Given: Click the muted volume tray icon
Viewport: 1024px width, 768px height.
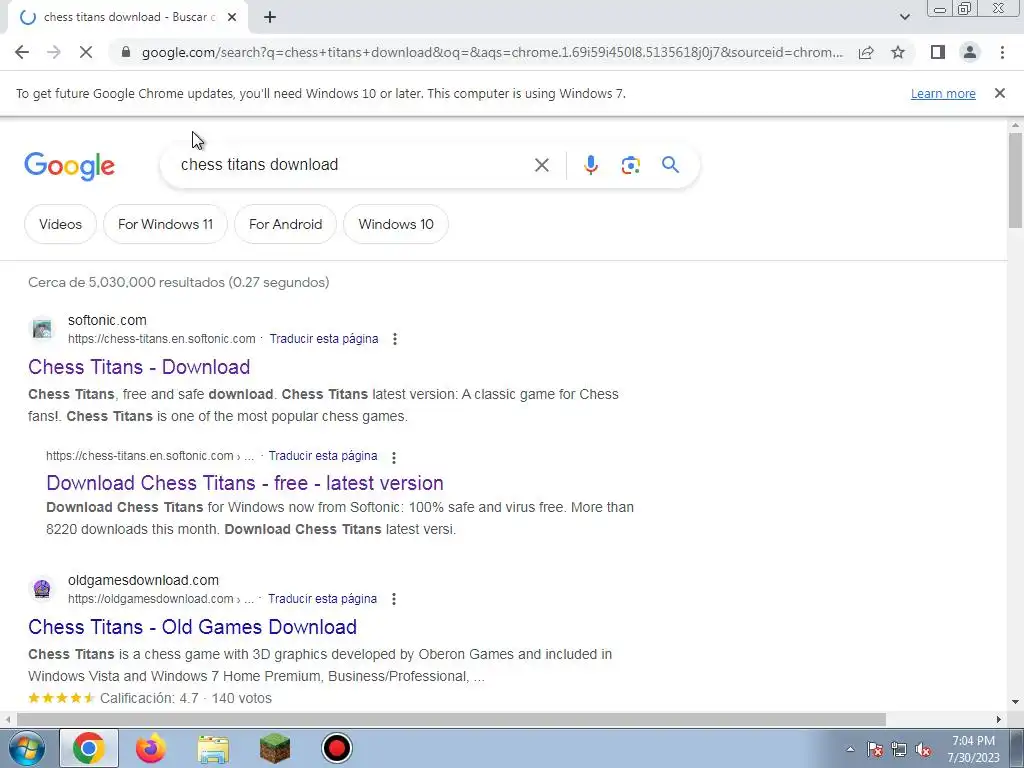Looking at the screenshot, I should pyautogui.click(x=923, y=750).
